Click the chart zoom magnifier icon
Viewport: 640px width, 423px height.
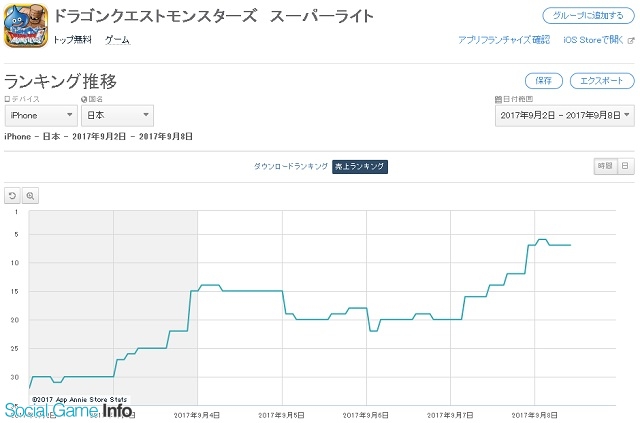(30, 196)
